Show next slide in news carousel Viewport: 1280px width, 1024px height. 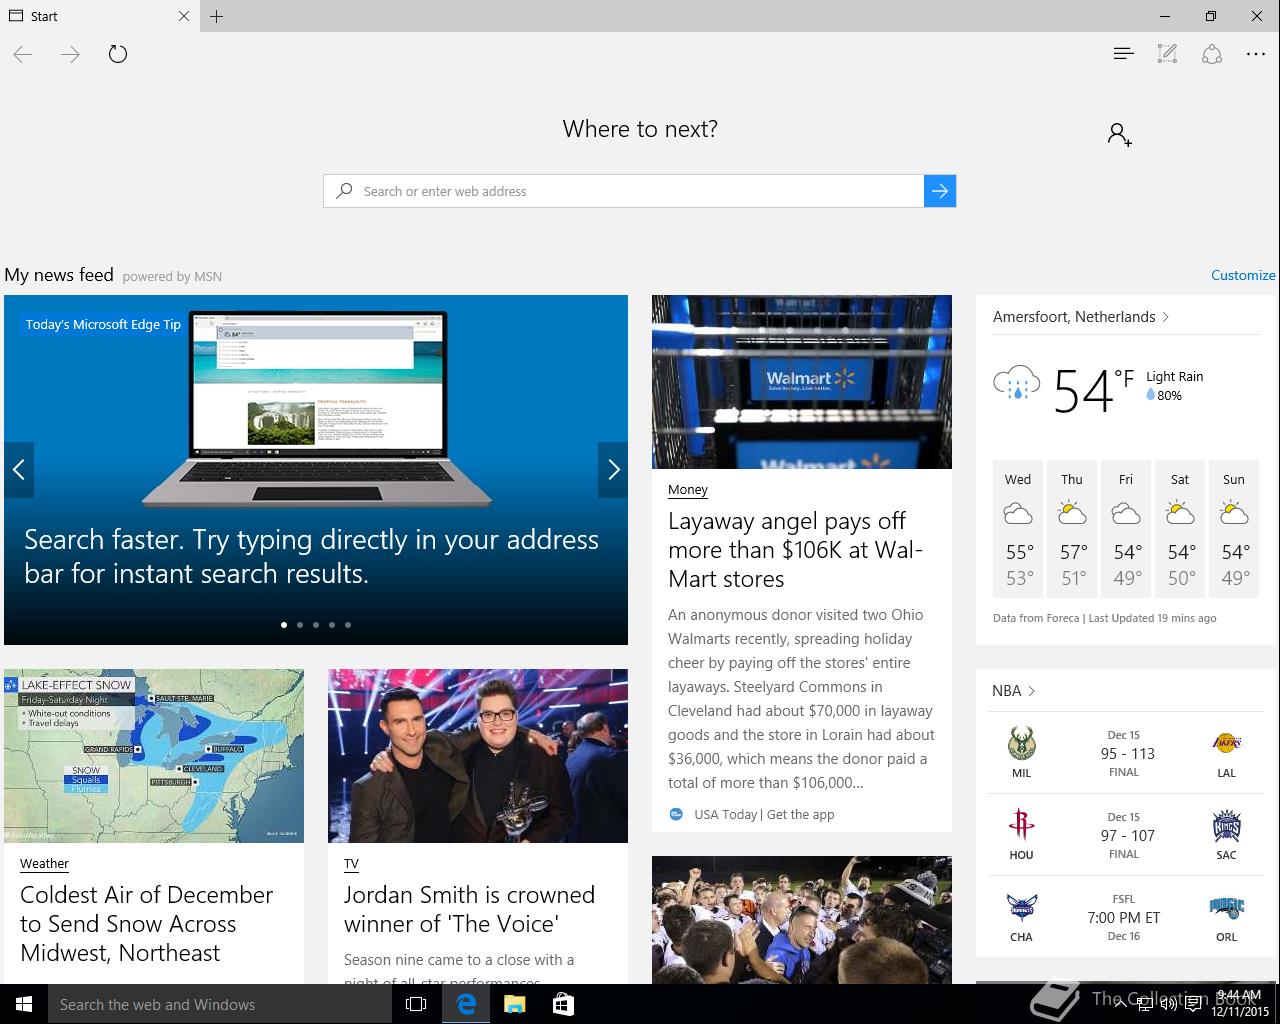(613, 469)
